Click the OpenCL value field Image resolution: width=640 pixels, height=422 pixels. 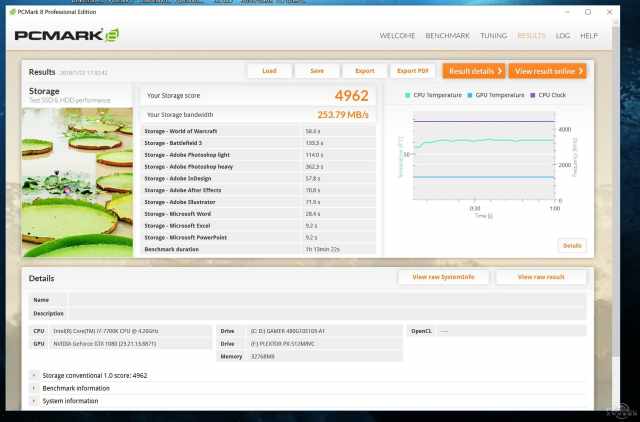tap(512, 331)
